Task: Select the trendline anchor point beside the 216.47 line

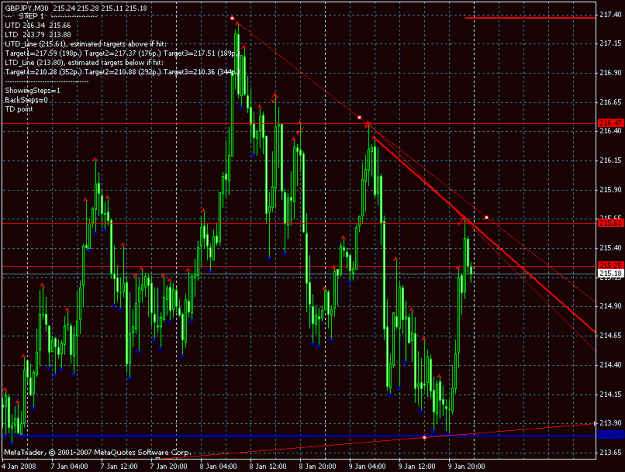Action: coord(360,118)
